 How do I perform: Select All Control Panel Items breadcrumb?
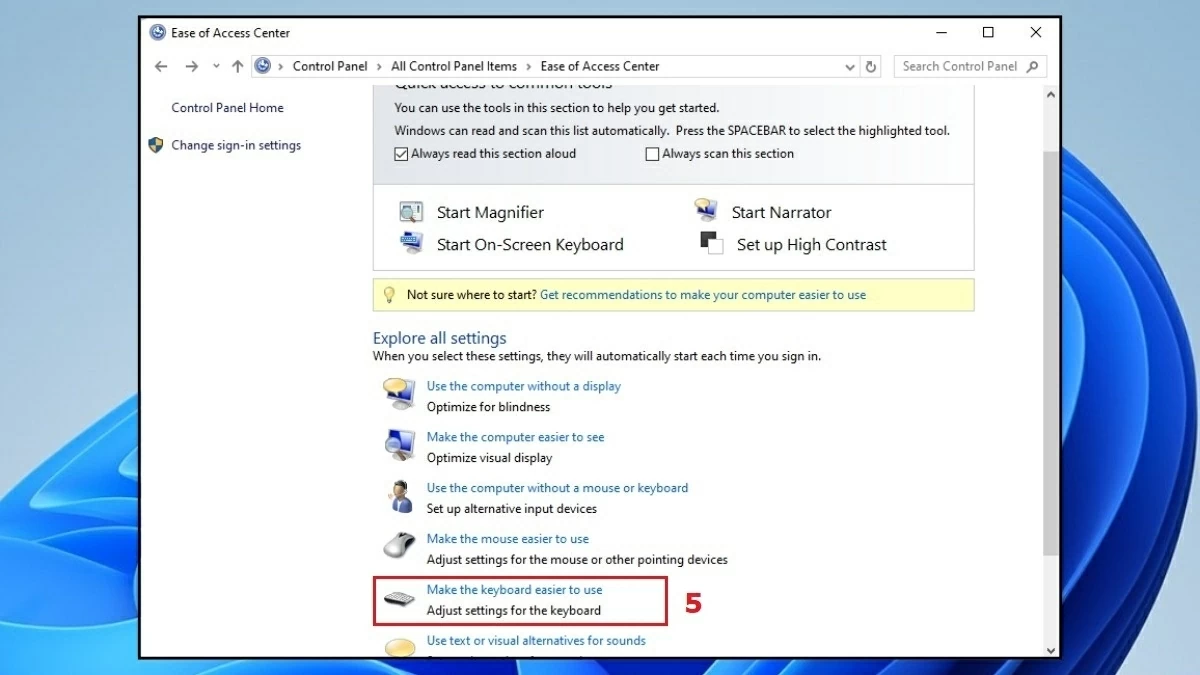[x=454, y=67]
